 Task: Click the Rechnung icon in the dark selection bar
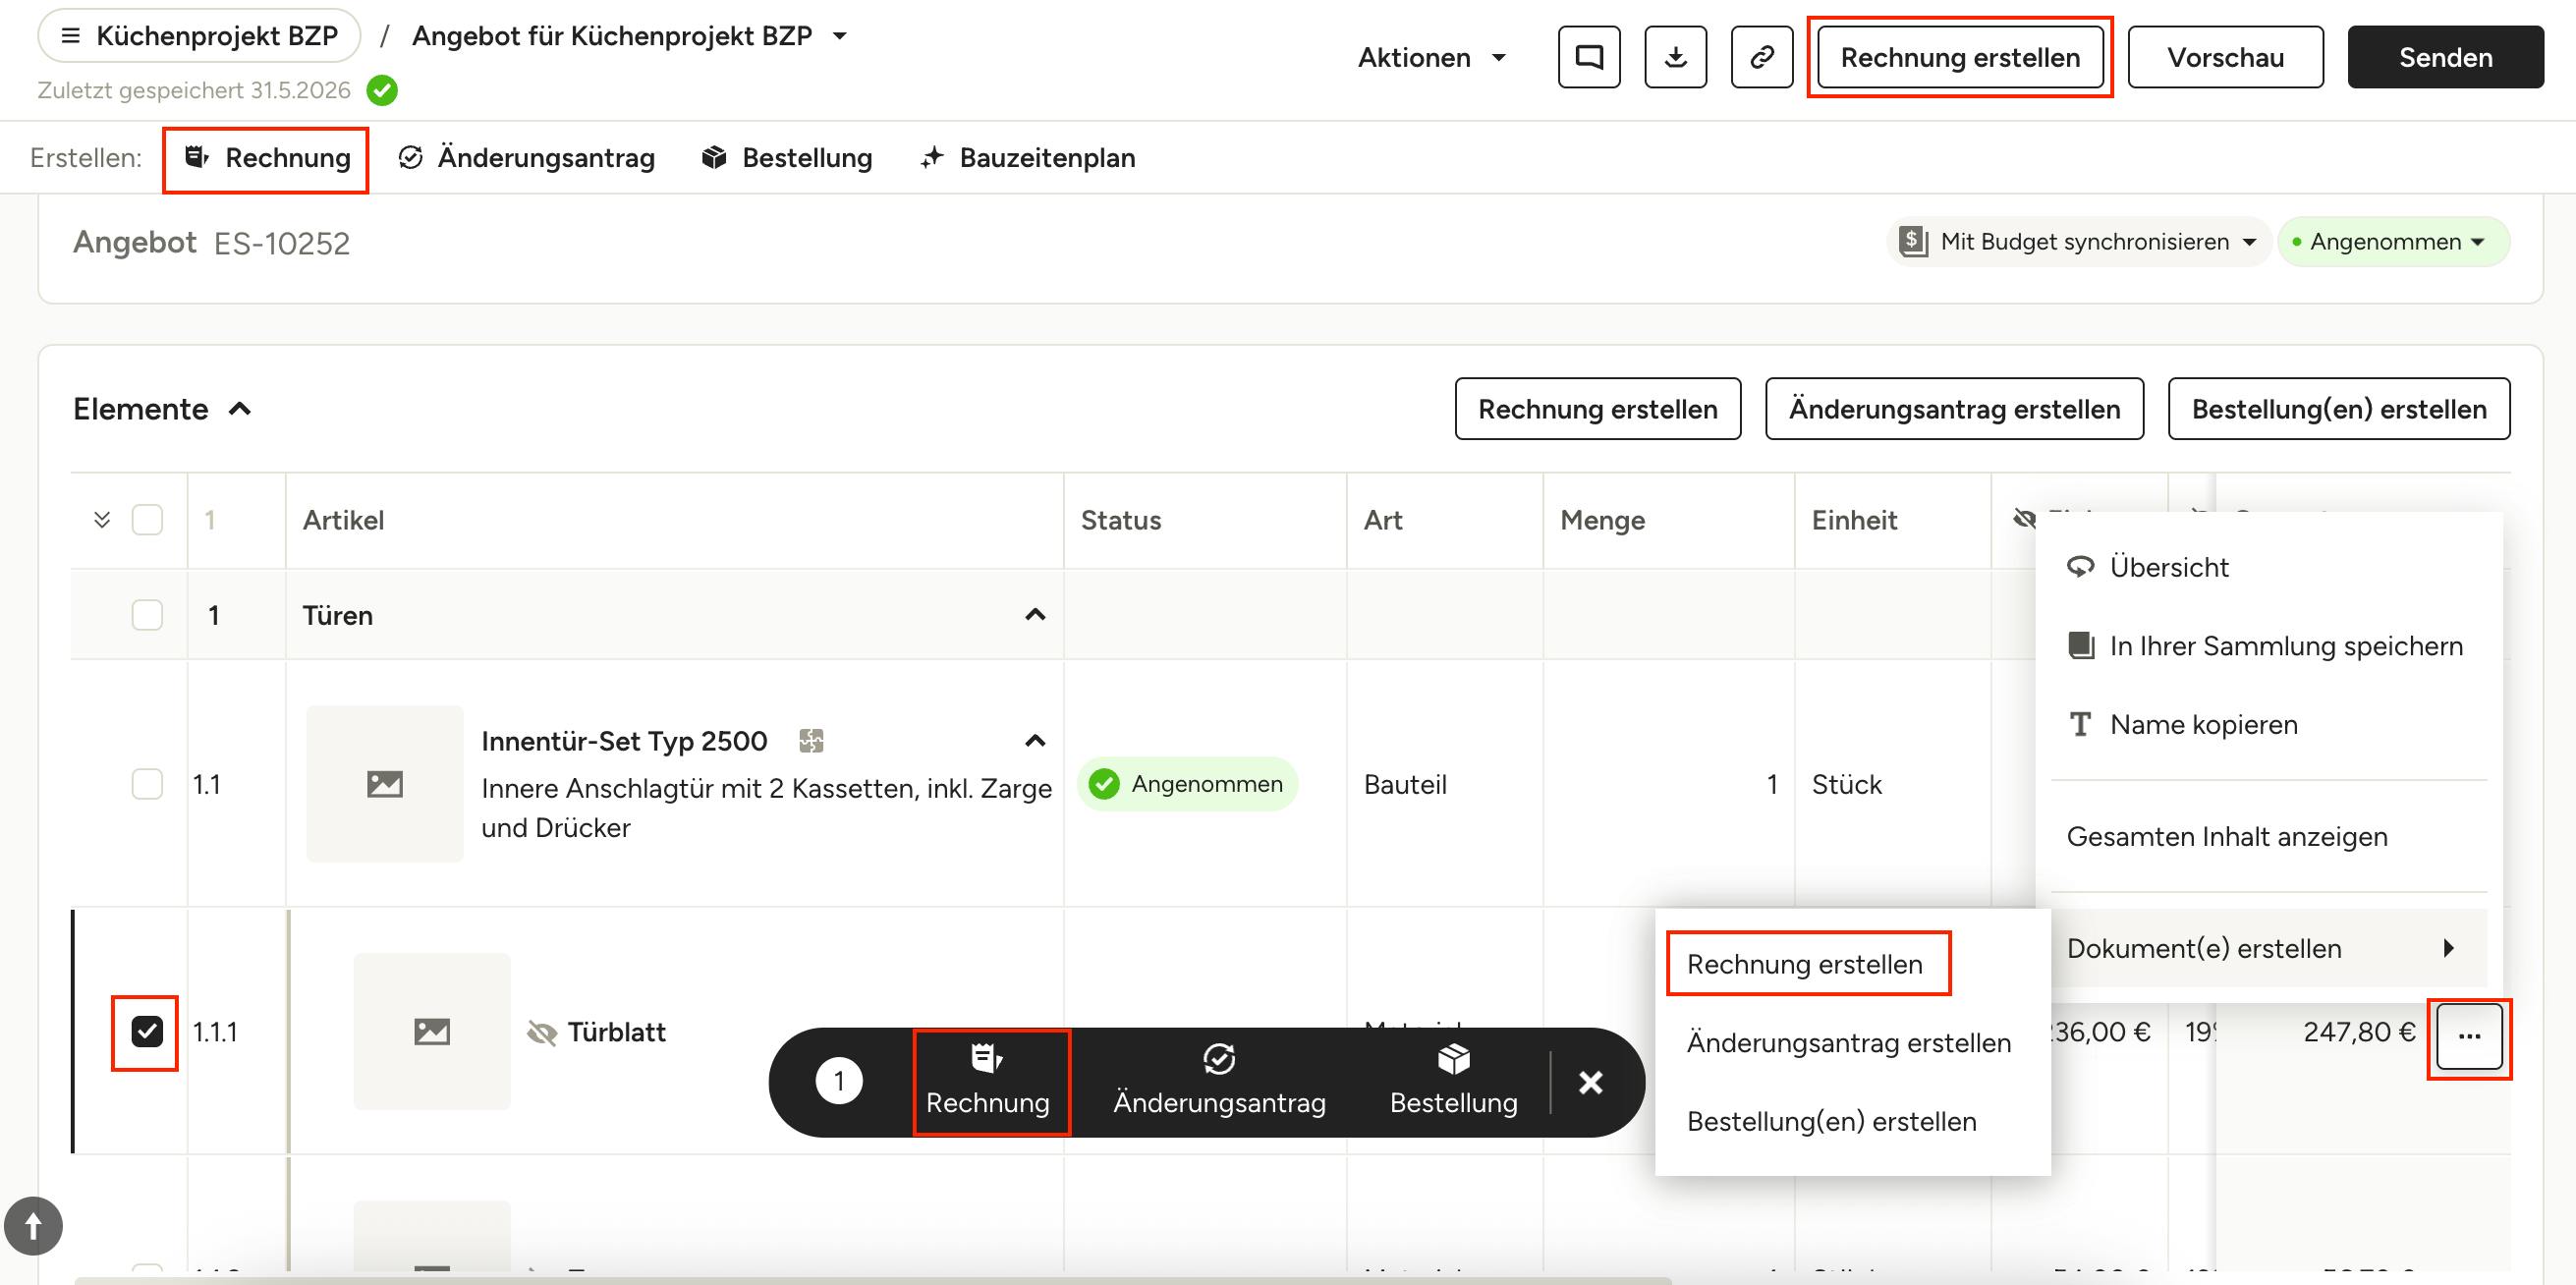(987, 1058)
